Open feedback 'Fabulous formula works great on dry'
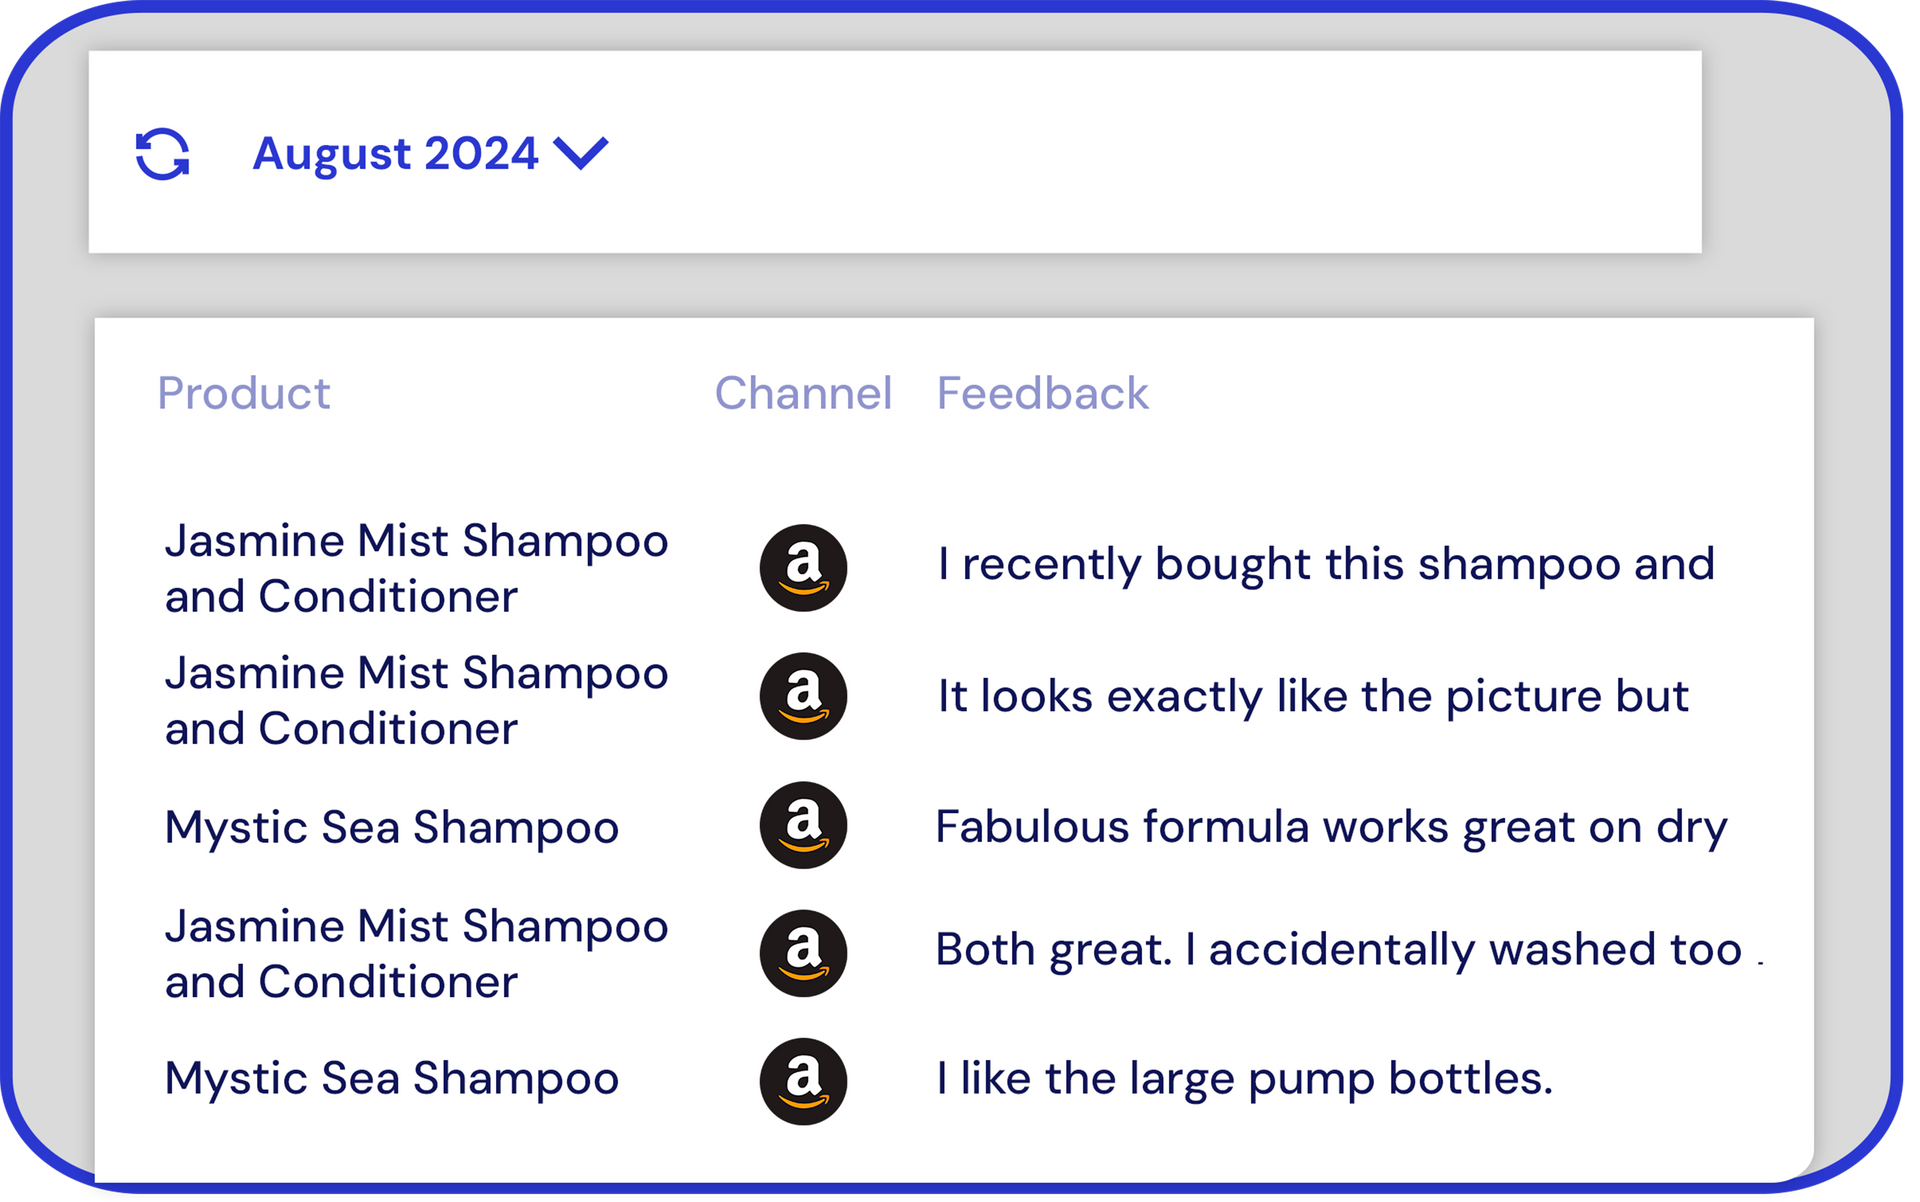The image size is (1920, 1202). 1331,828
